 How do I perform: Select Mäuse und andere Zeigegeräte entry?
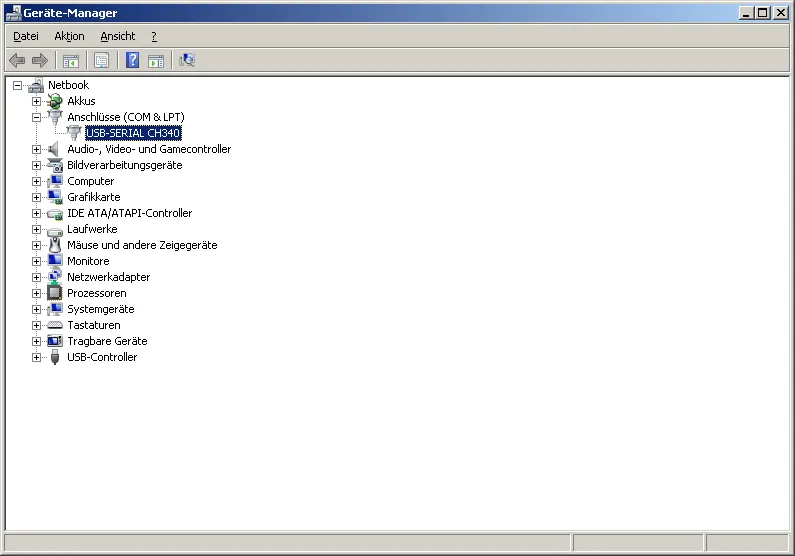pyautogui.click(x=141, y=245)
